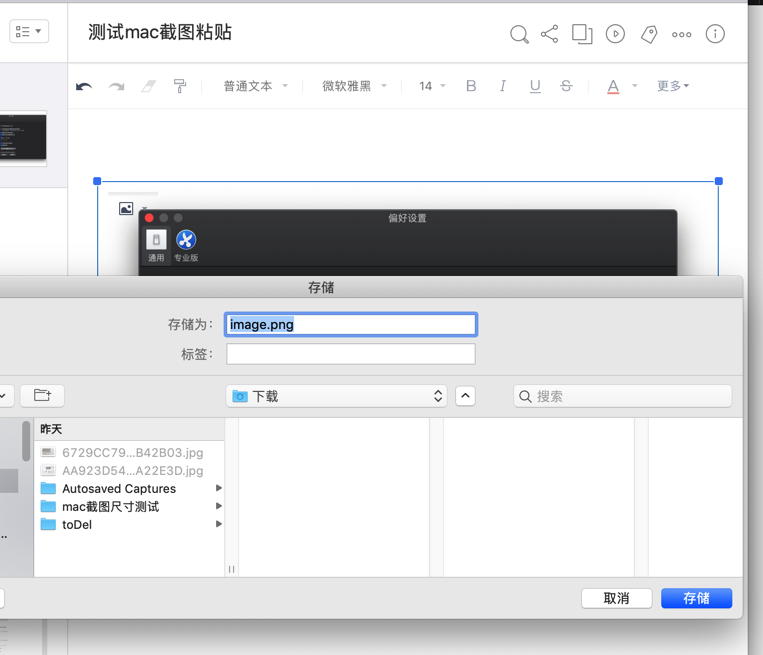Create a new folder in save dialog

42,395
